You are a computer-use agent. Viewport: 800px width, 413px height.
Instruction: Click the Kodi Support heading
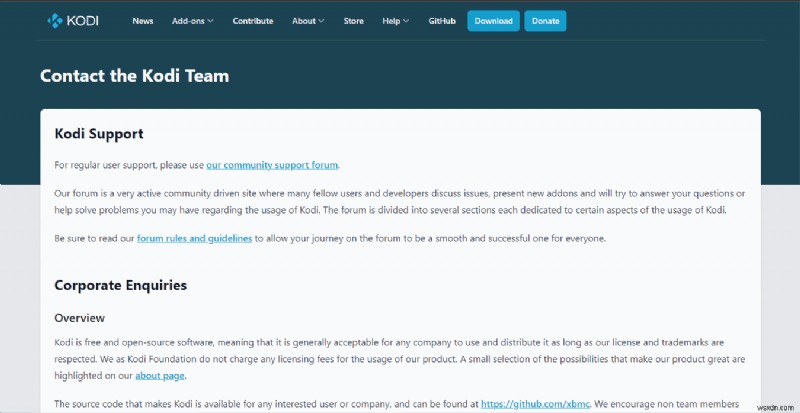(x=99, y=134)
